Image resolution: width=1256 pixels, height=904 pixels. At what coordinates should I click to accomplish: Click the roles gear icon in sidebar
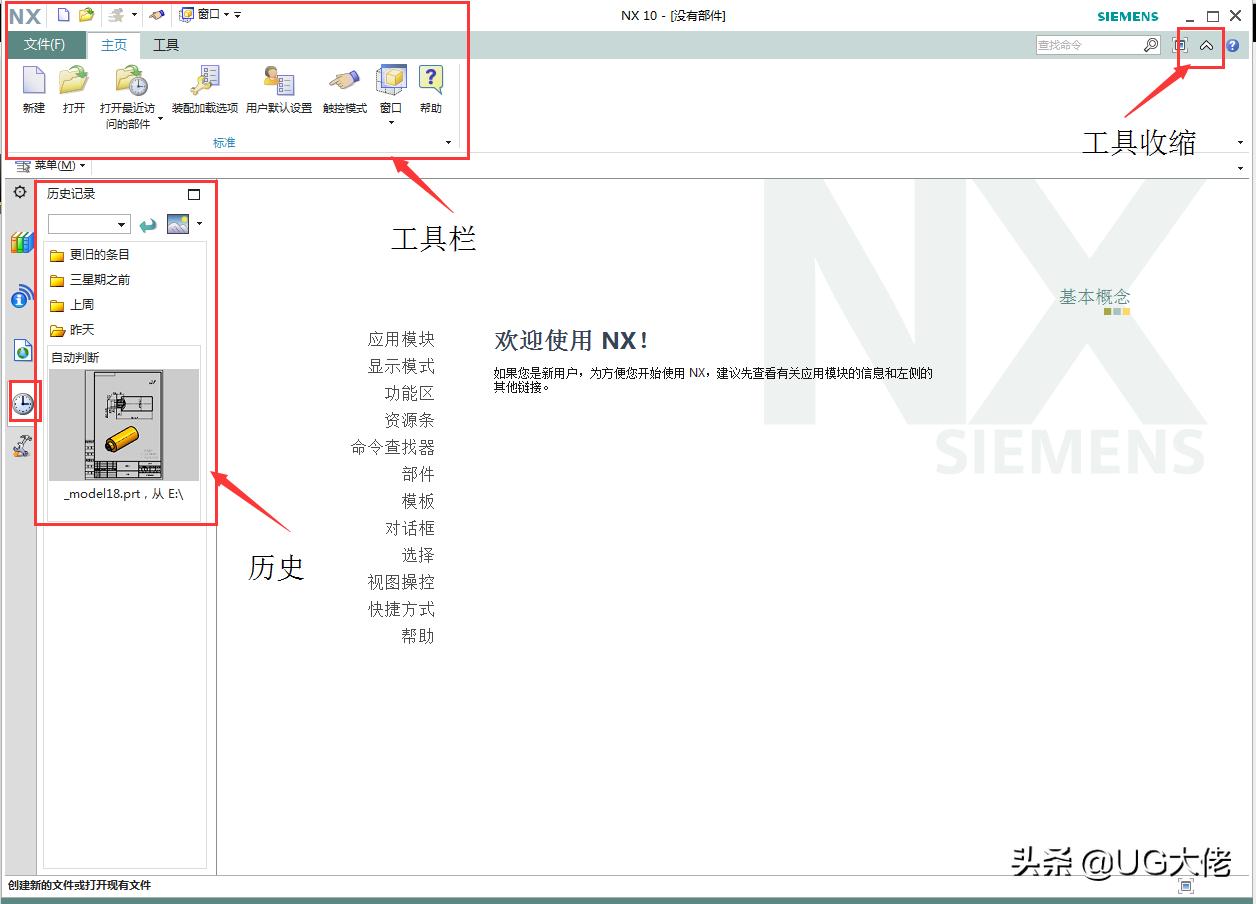pos(20,192)
